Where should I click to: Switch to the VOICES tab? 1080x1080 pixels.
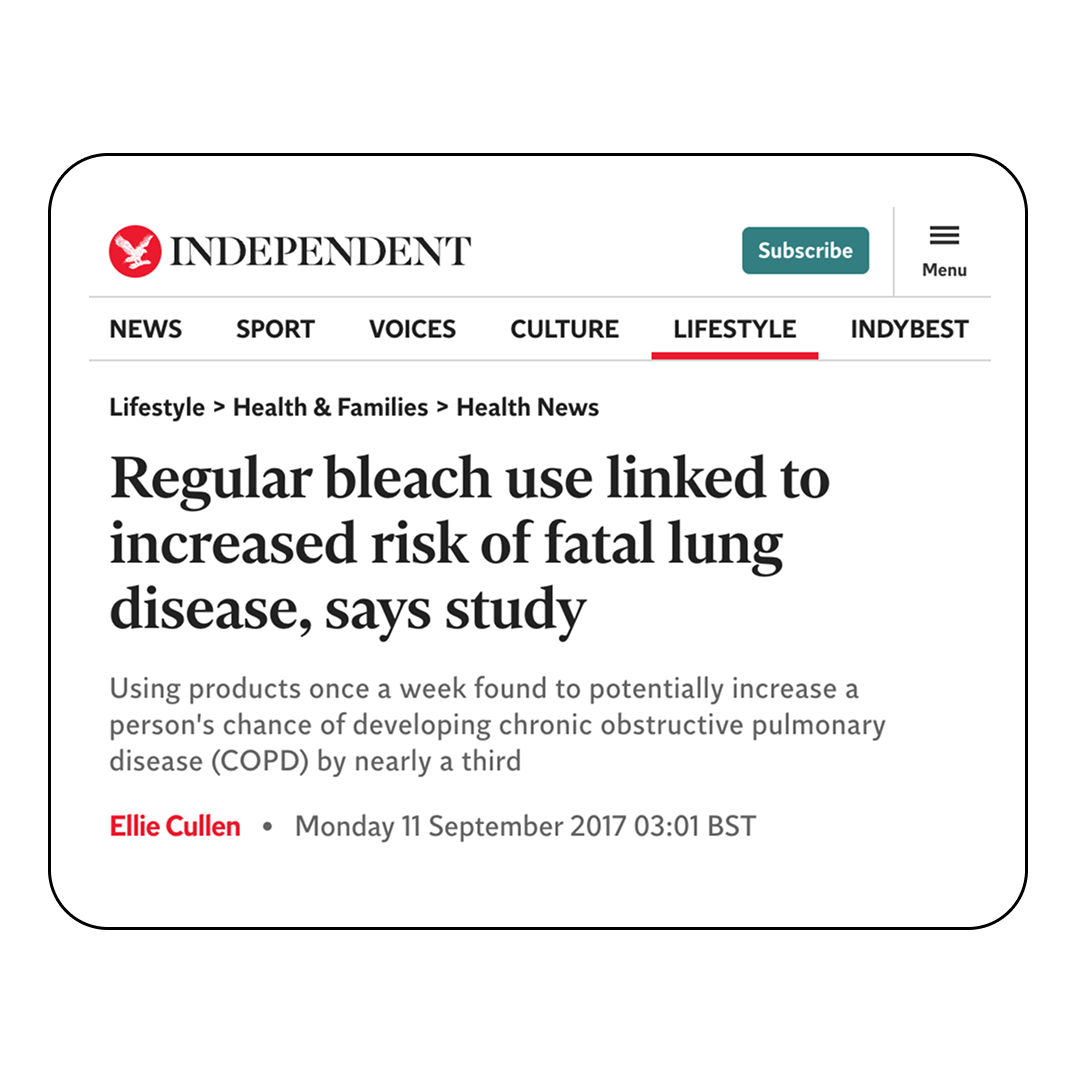coord(412,329)
